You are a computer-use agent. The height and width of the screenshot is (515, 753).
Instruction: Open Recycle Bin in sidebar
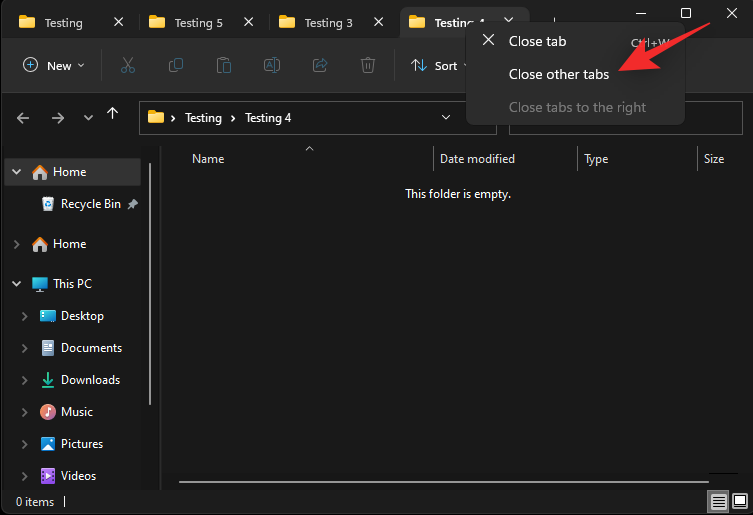[90, 204]
